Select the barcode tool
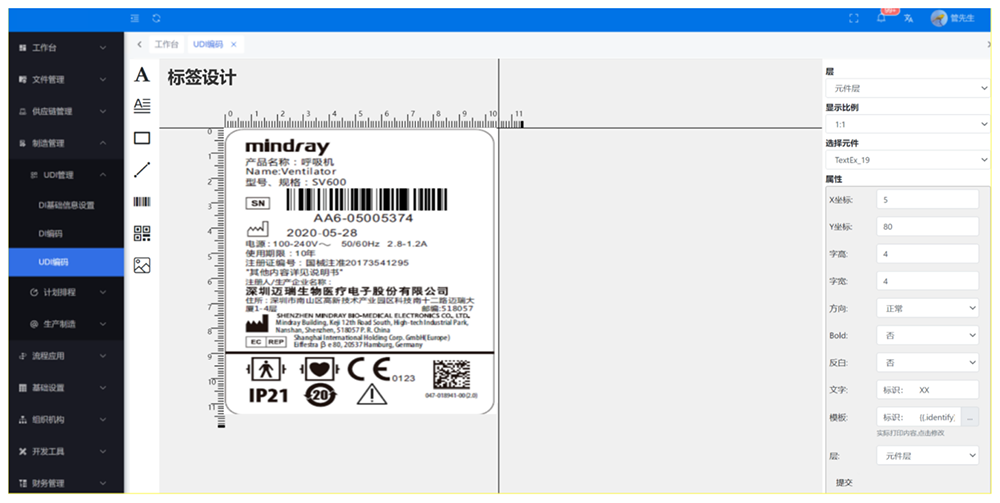The width and height of the screenshot is (1000, 503). 142,202
